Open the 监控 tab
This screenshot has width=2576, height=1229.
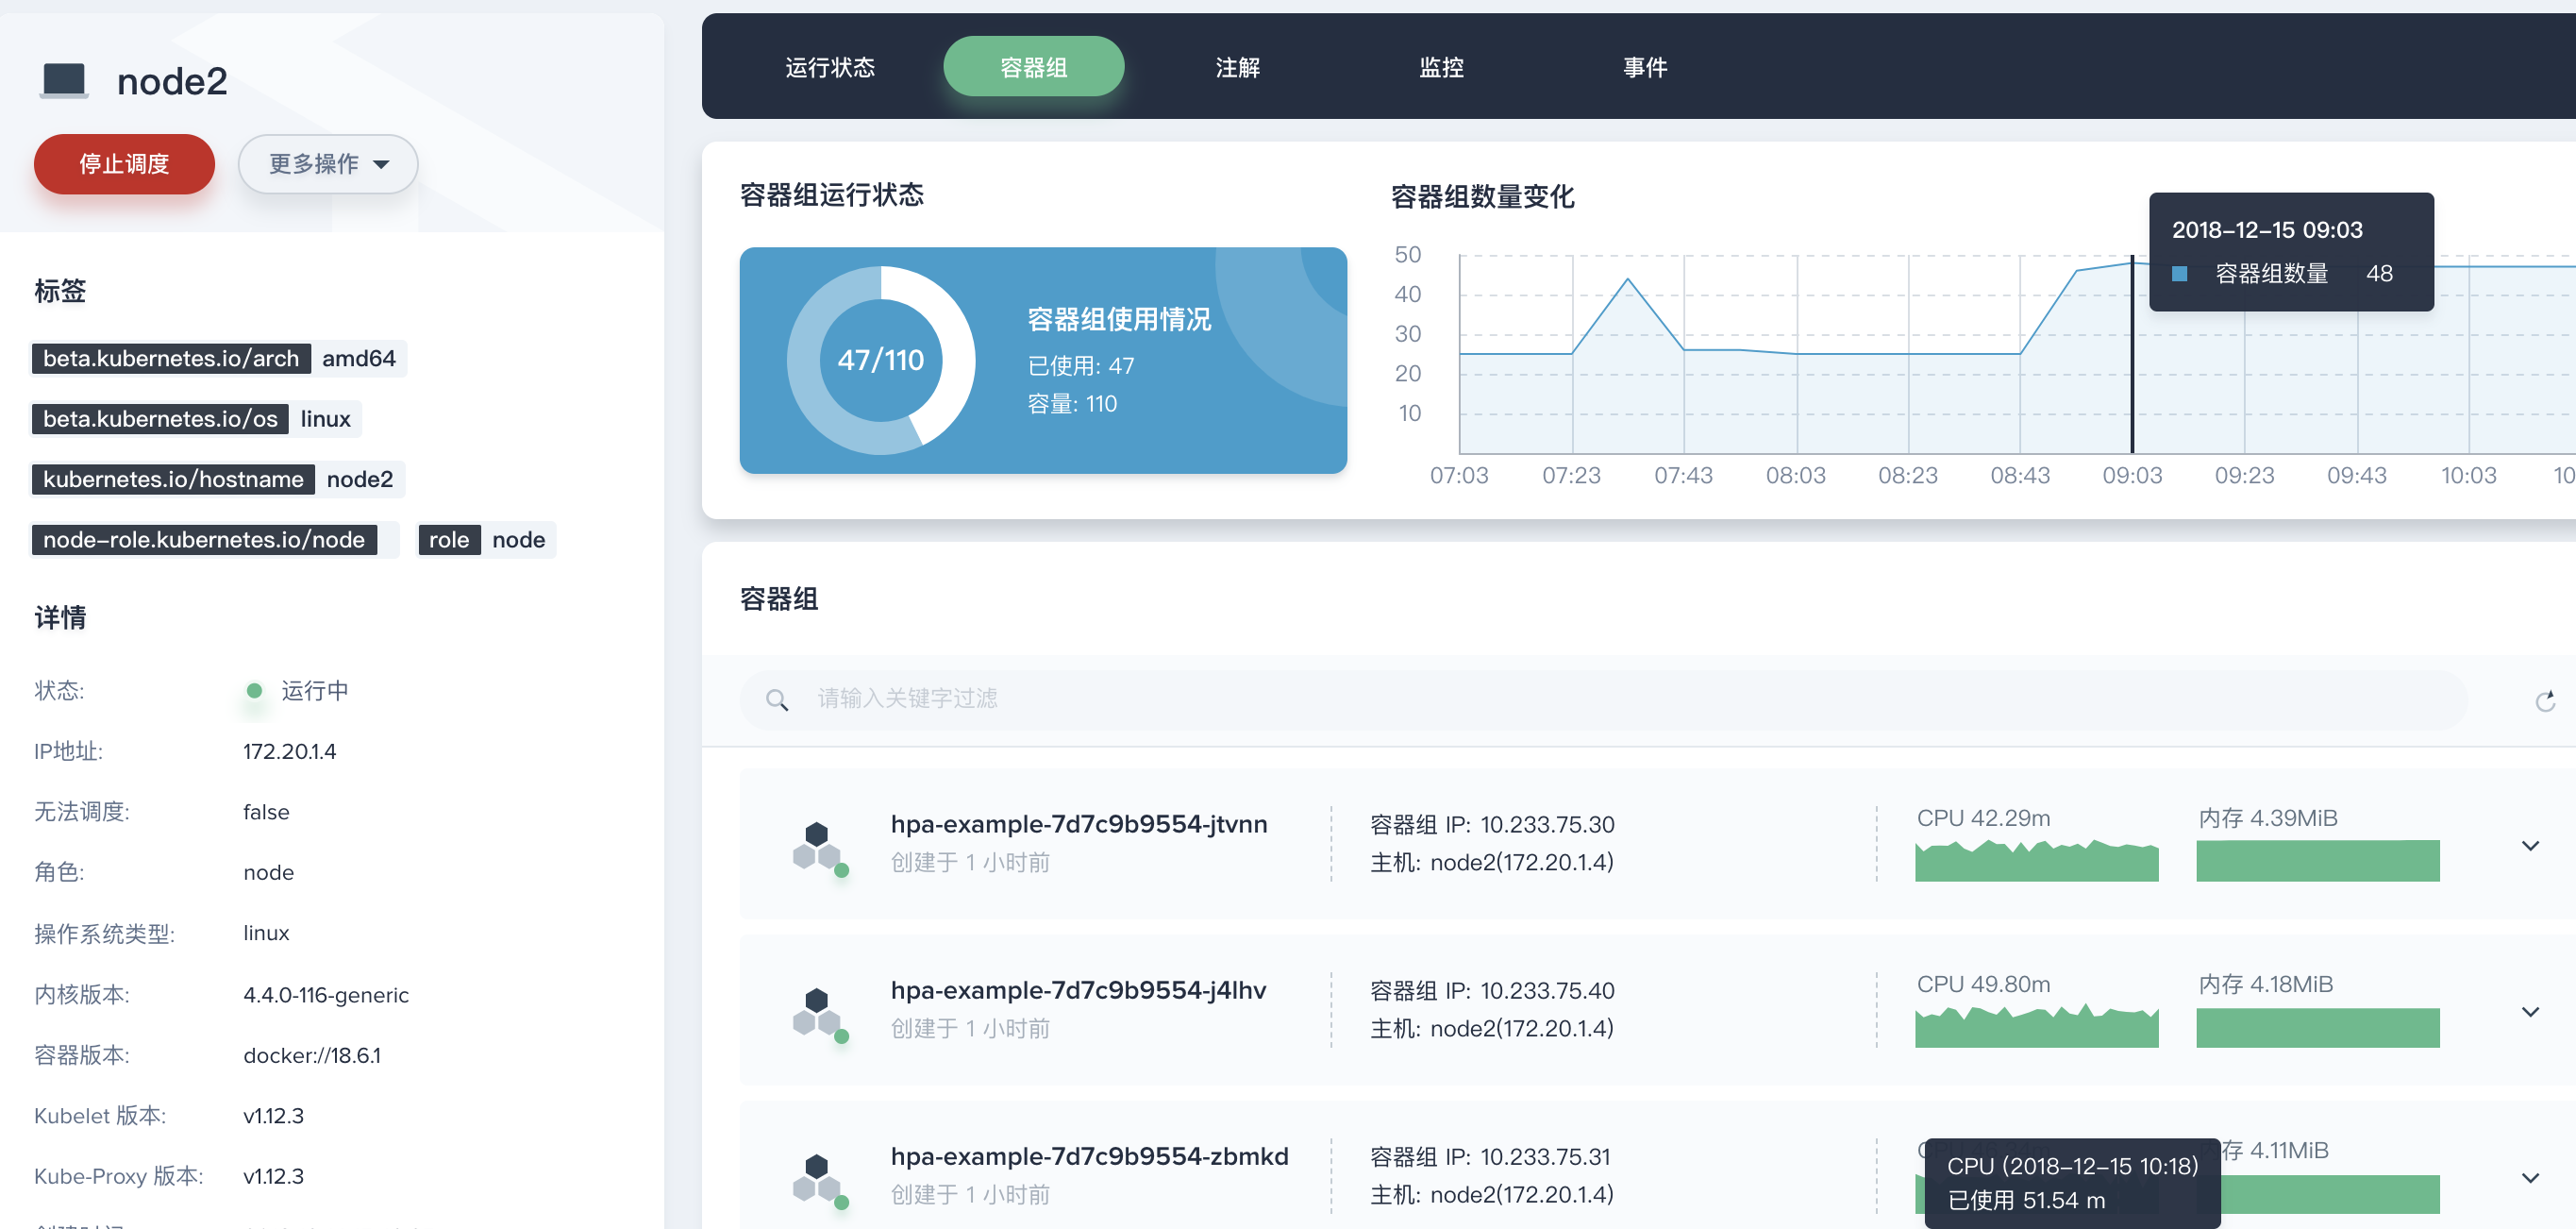(1441, 67)
